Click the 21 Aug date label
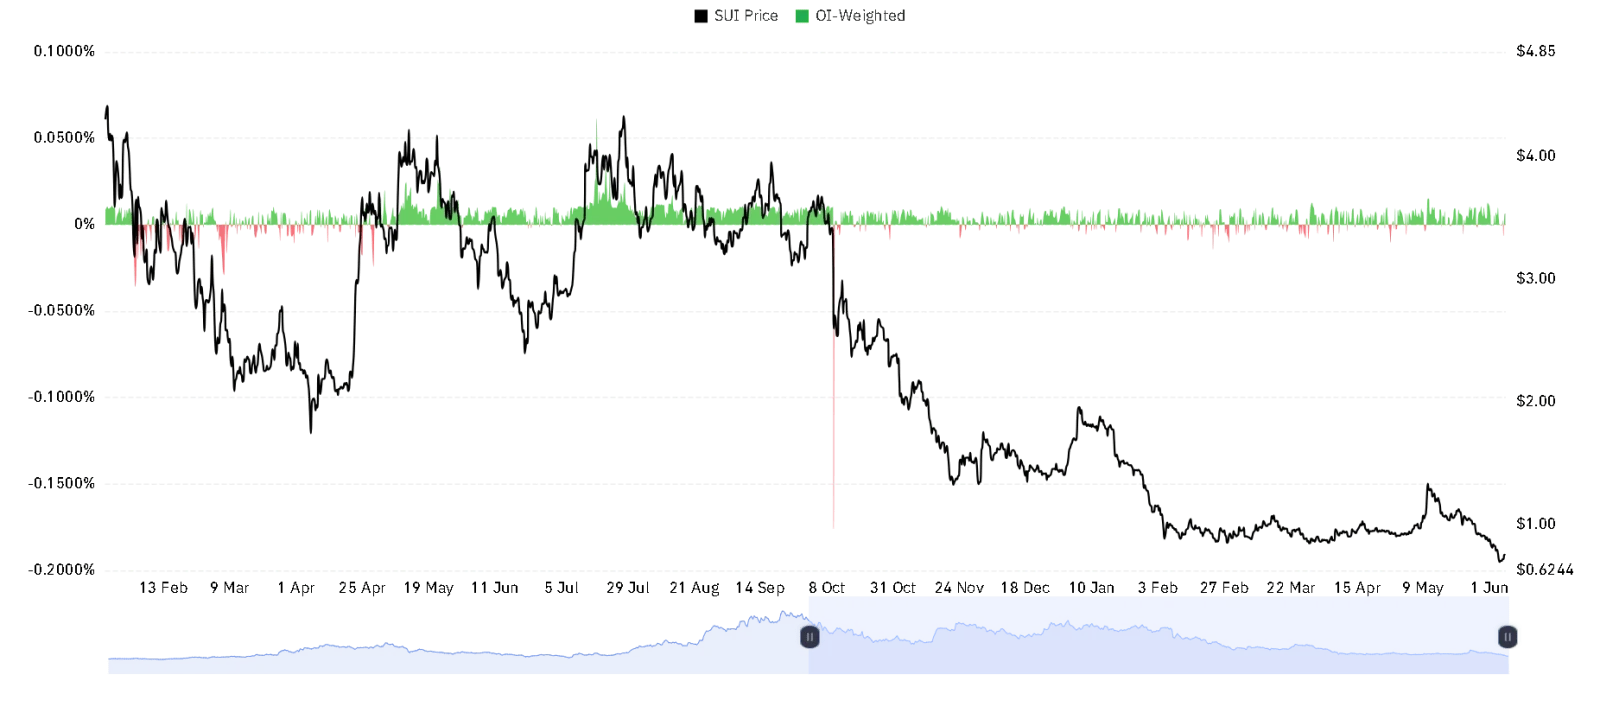 click(695, 588)
